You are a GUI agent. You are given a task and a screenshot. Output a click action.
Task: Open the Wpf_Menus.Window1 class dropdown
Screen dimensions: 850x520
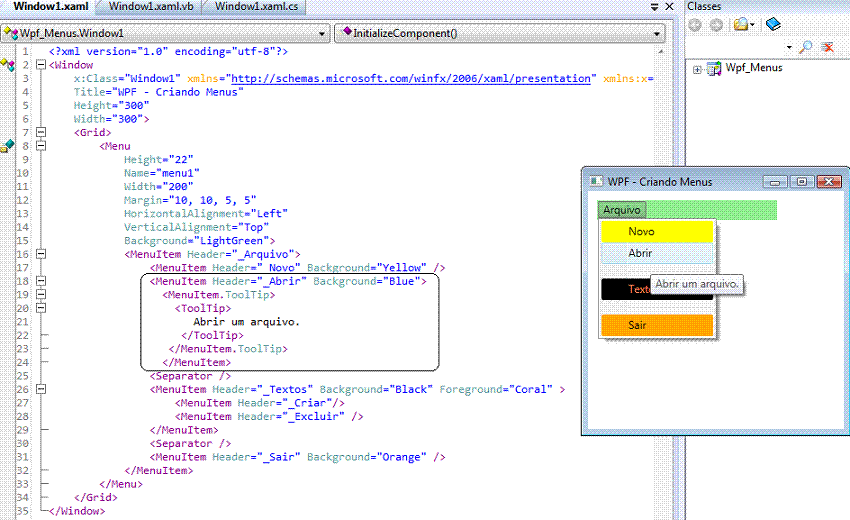[x=321, y=34]
